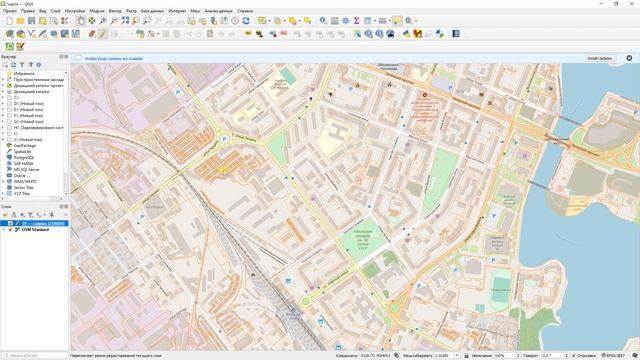Save the project with the floppy disk icon
640x360 pixels.
(x=31, y=21)
